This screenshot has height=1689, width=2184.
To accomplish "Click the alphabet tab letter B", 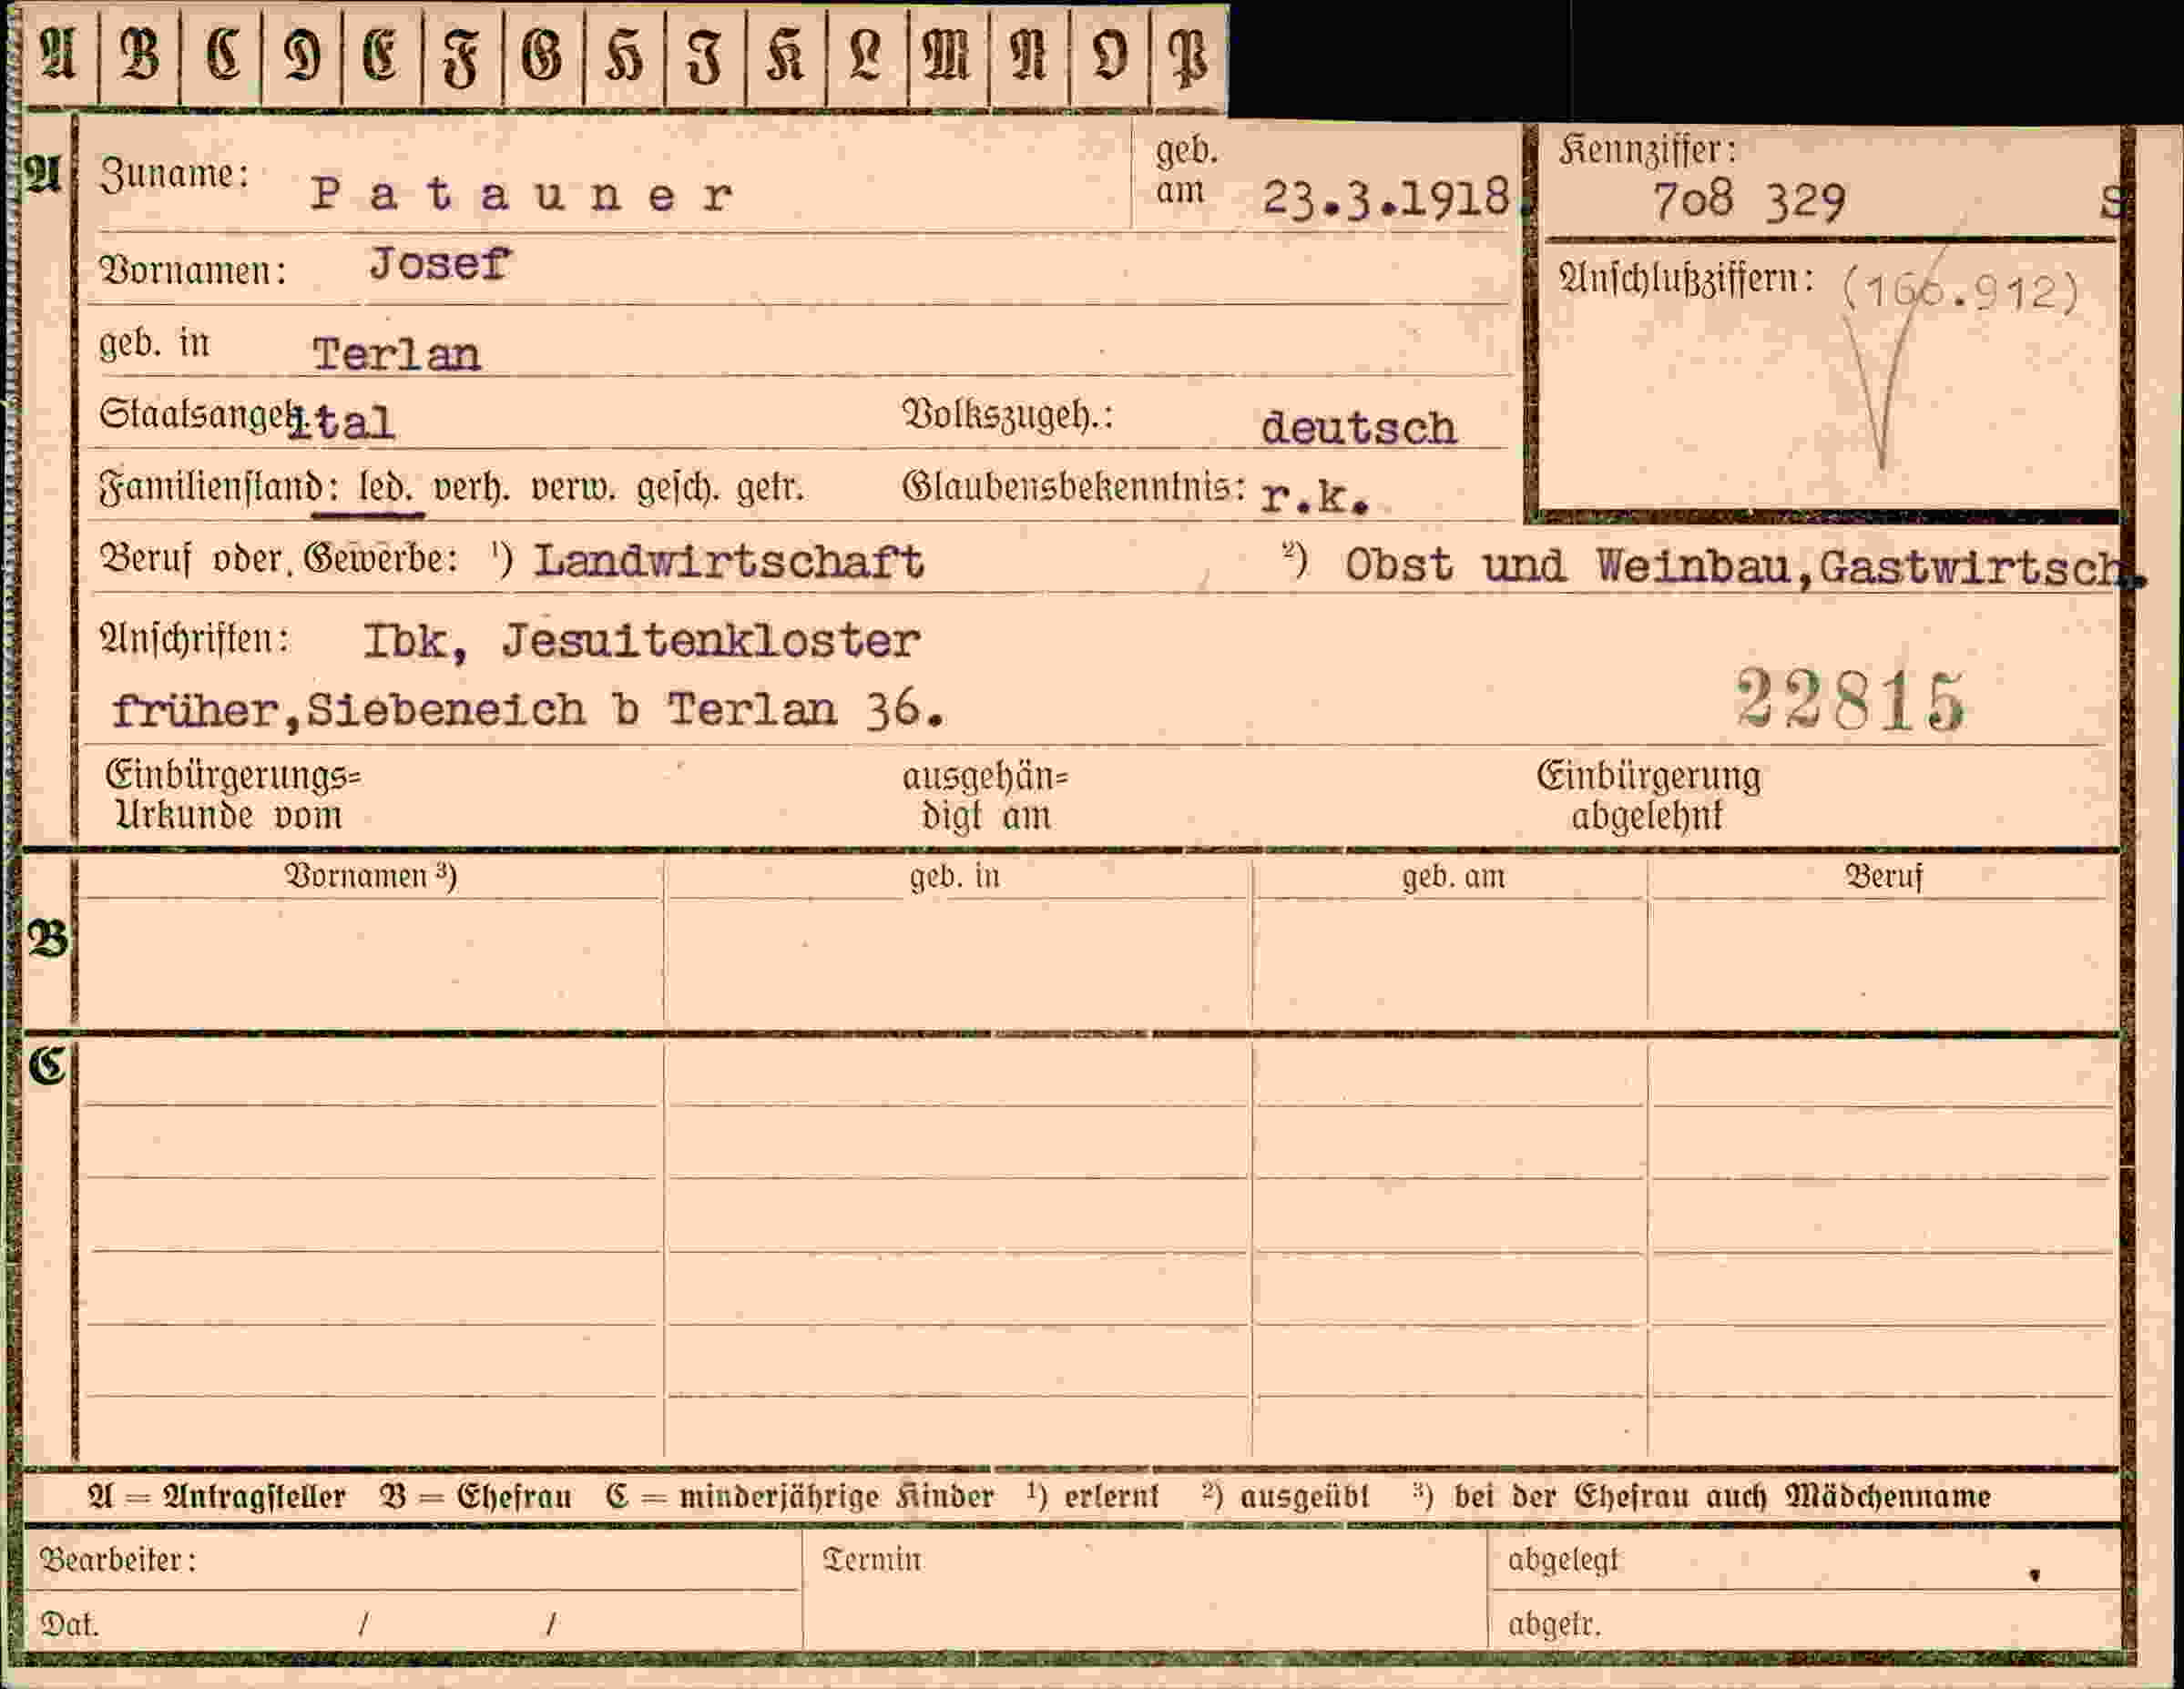I will (x=139, y=55).
